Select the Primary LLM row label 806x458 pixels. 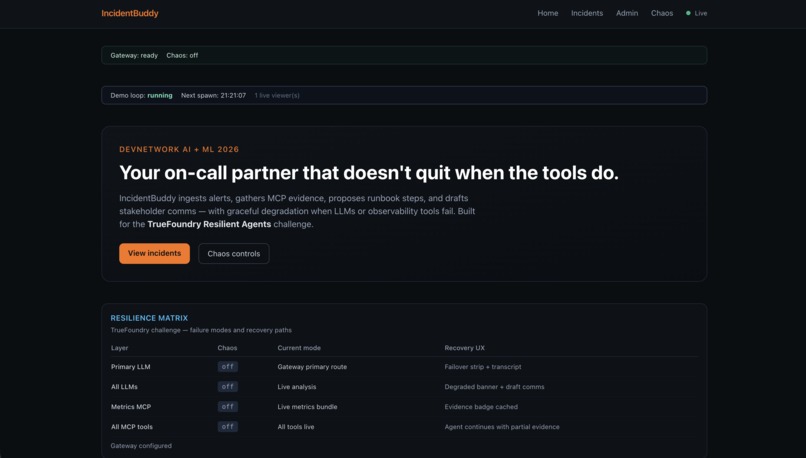tap(131, 367)
